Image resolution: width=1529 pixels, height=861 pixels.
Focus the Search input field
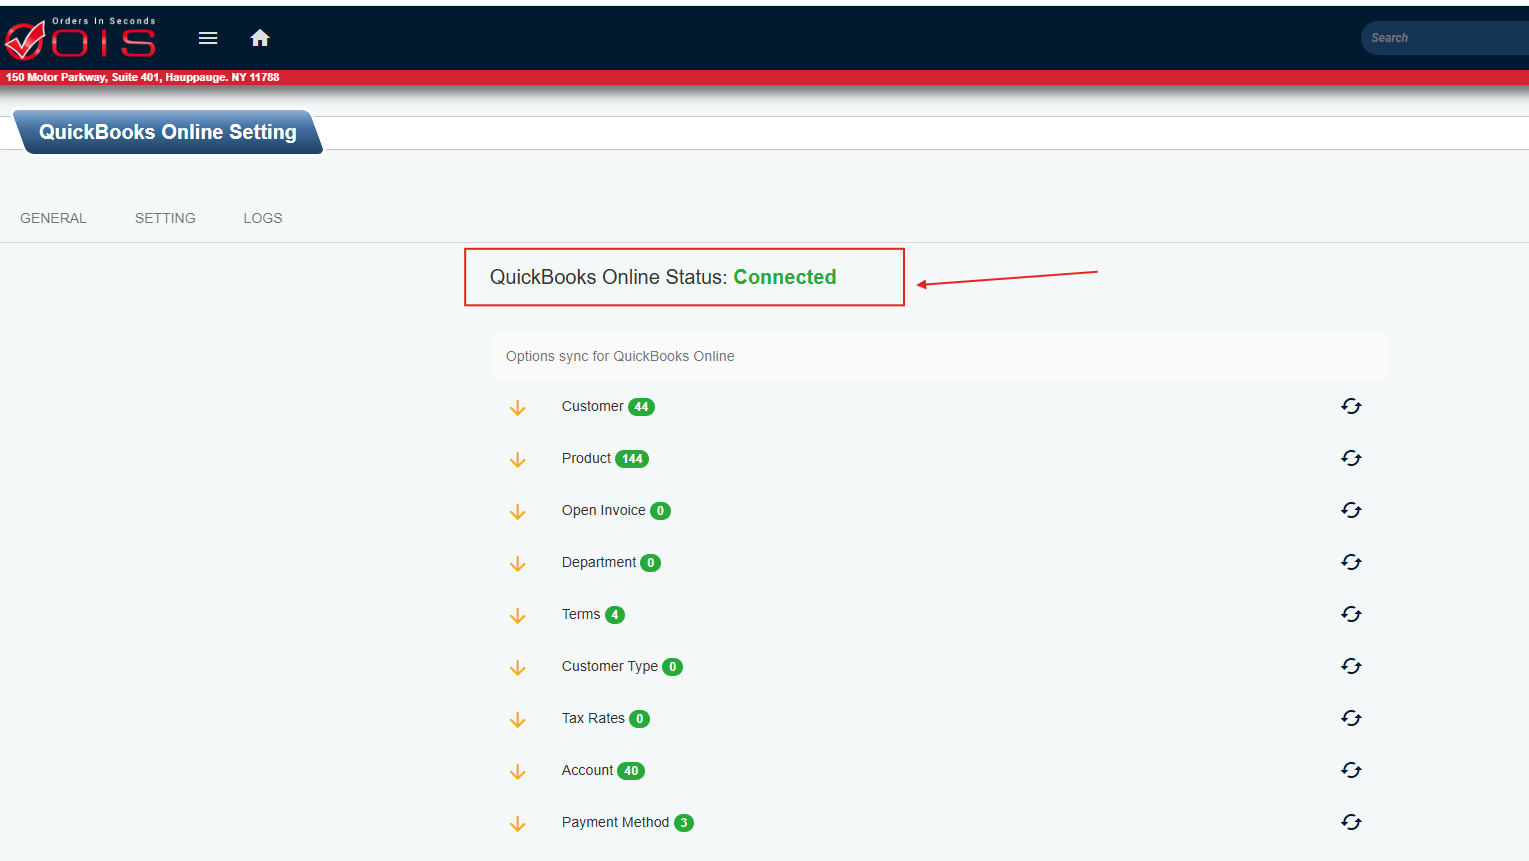1445,38
